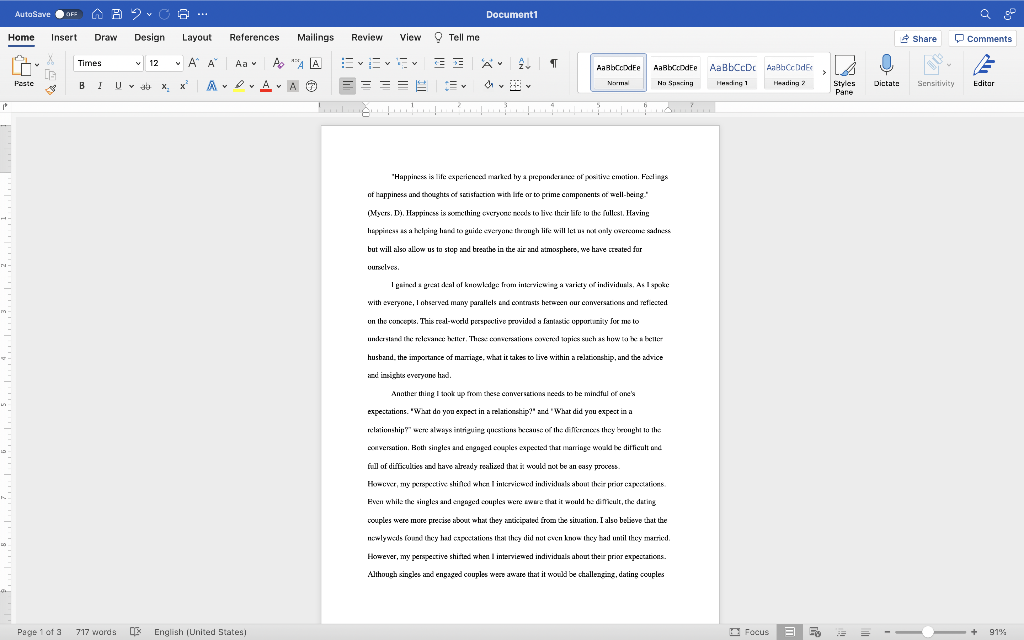Open the Editor pane
The image size is (1024, 640).
point(983,70)
